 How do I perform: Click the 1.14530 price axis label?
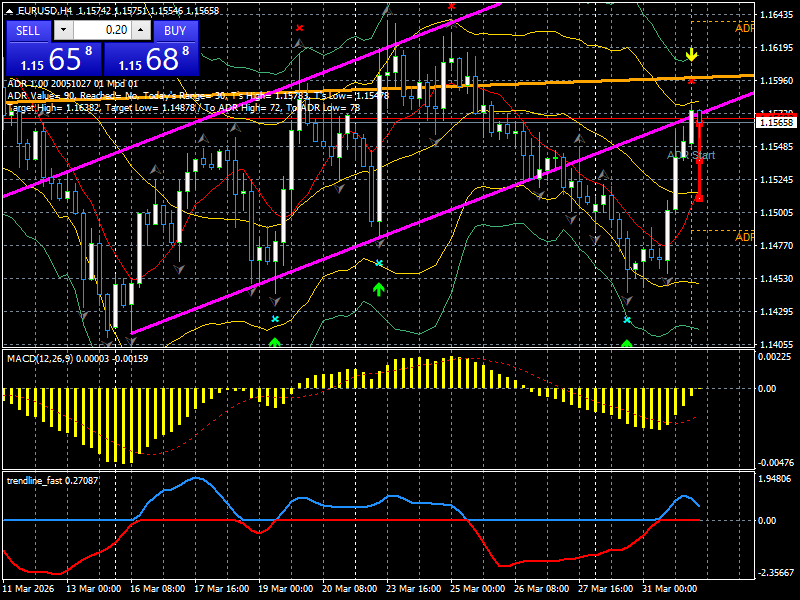click(x=777, y=279)
